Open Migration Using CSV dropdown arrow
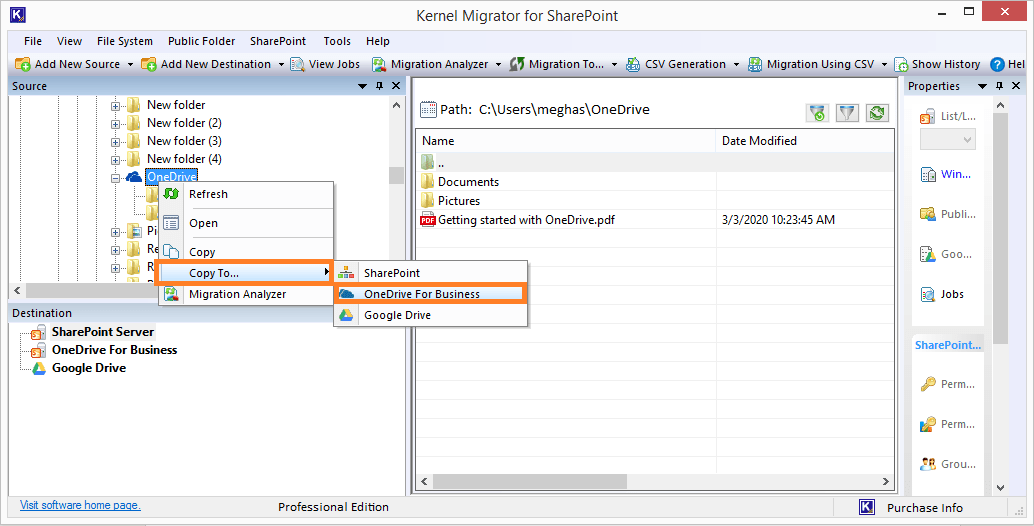The height and width of the screenshot is (526, 1034). tap(884, 65)
